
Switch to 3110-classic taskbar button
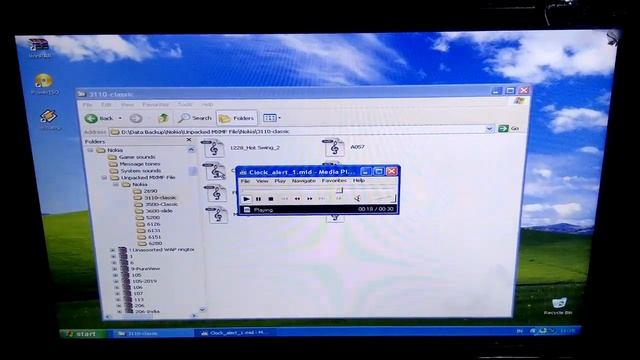(x=152, y=333)
